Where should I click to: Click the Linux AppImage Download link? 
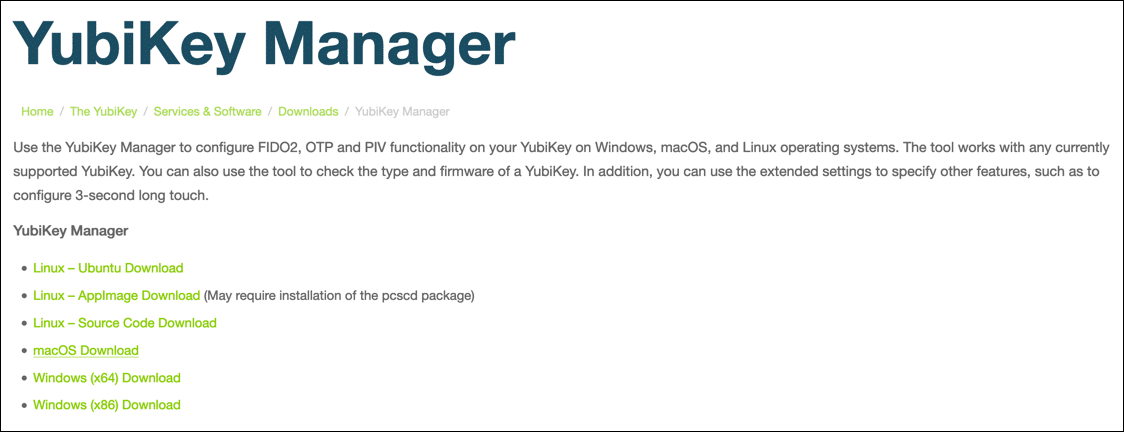pyautogui.click(x=116, y=296)
